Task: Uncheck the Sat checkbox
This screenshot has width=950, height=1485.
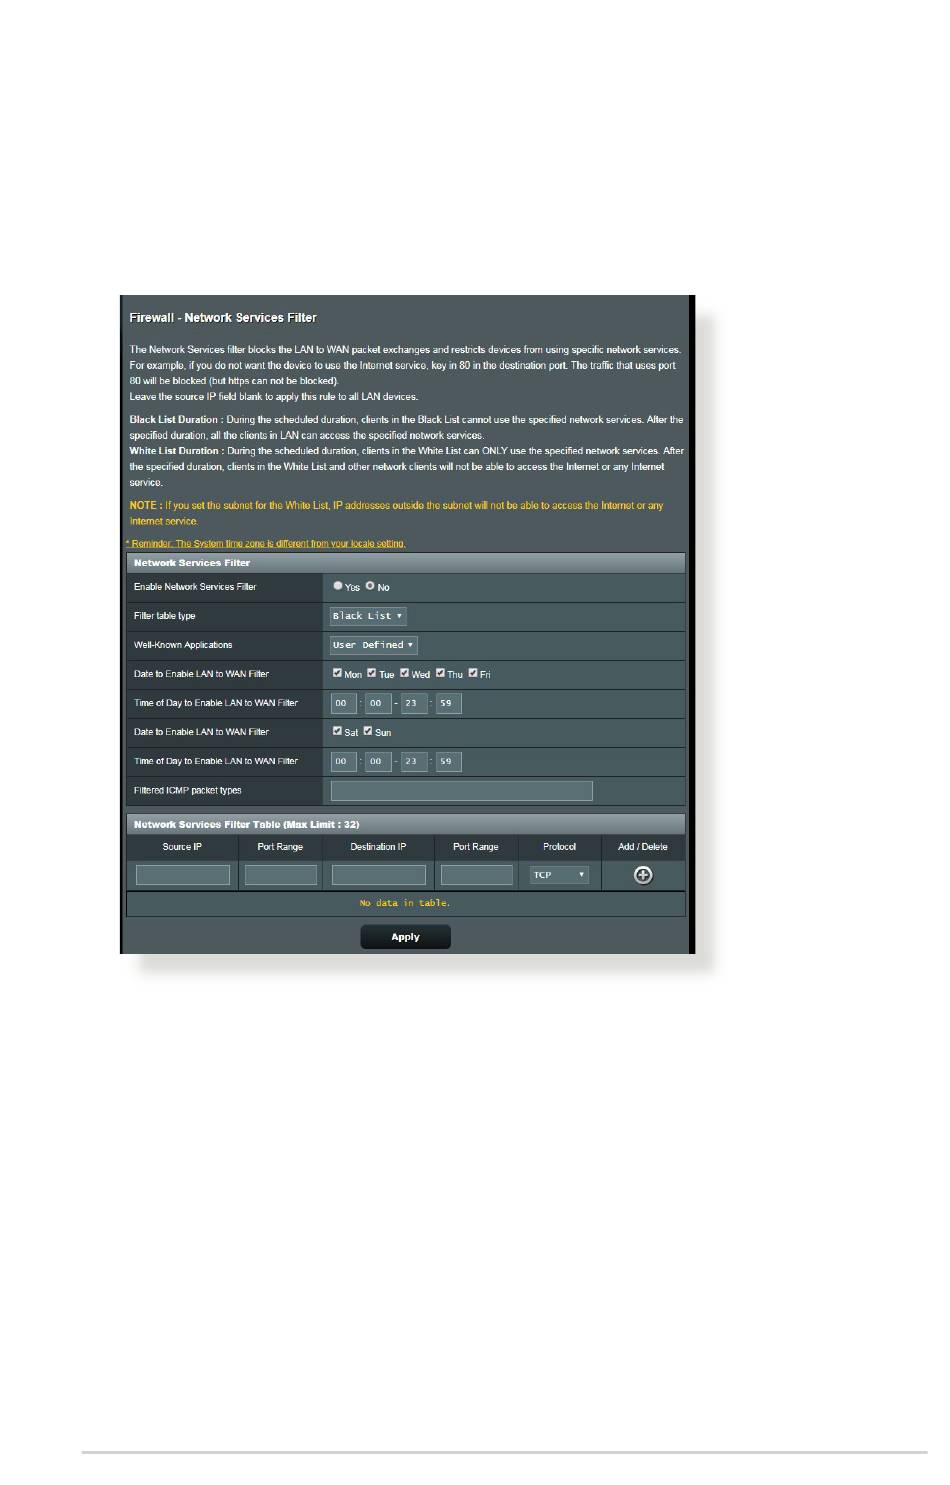Action: coord(337,731)
